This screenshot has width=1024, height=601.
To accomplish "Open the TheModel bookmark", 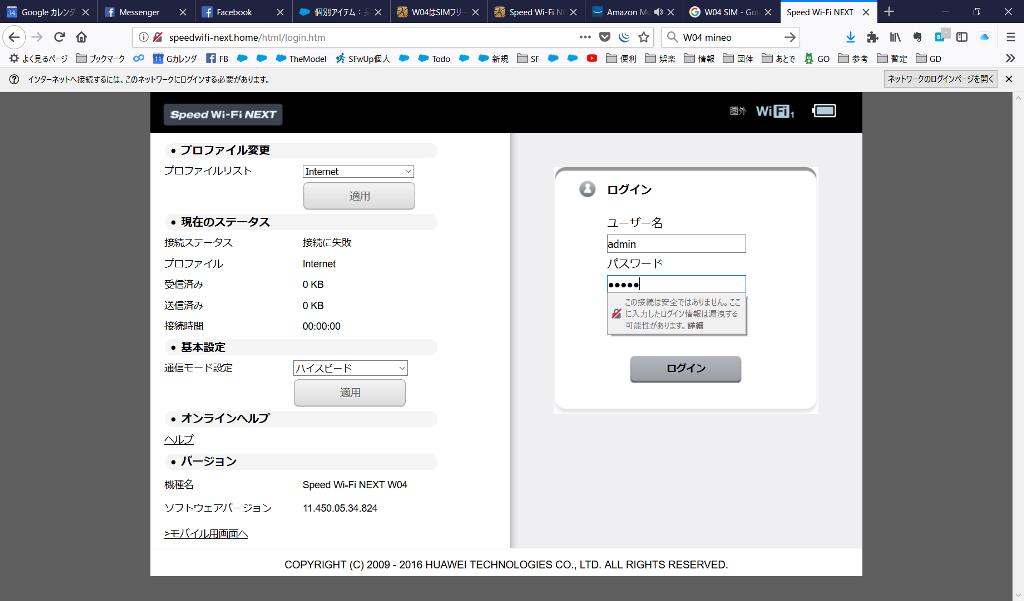I will pyautogui.click(x=301, y=58).
